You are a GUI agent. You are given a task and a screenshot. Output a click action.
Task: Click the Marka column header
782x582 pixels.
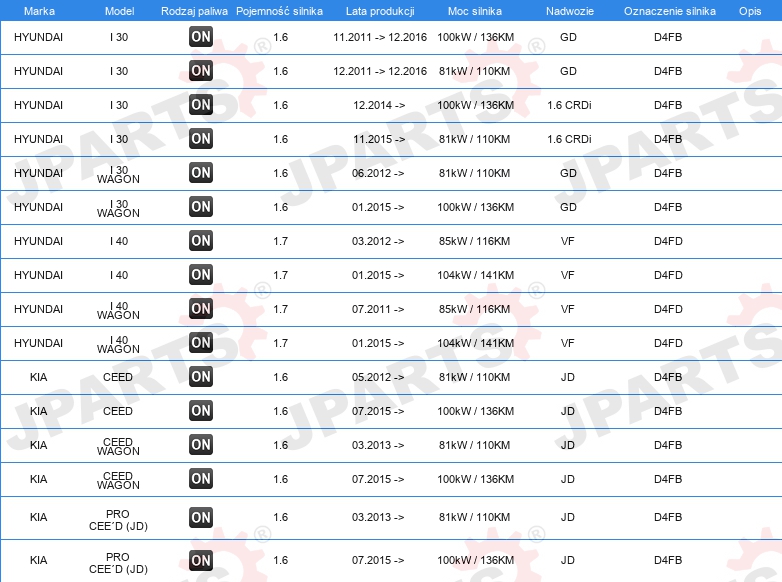click(x=39, y=11)
